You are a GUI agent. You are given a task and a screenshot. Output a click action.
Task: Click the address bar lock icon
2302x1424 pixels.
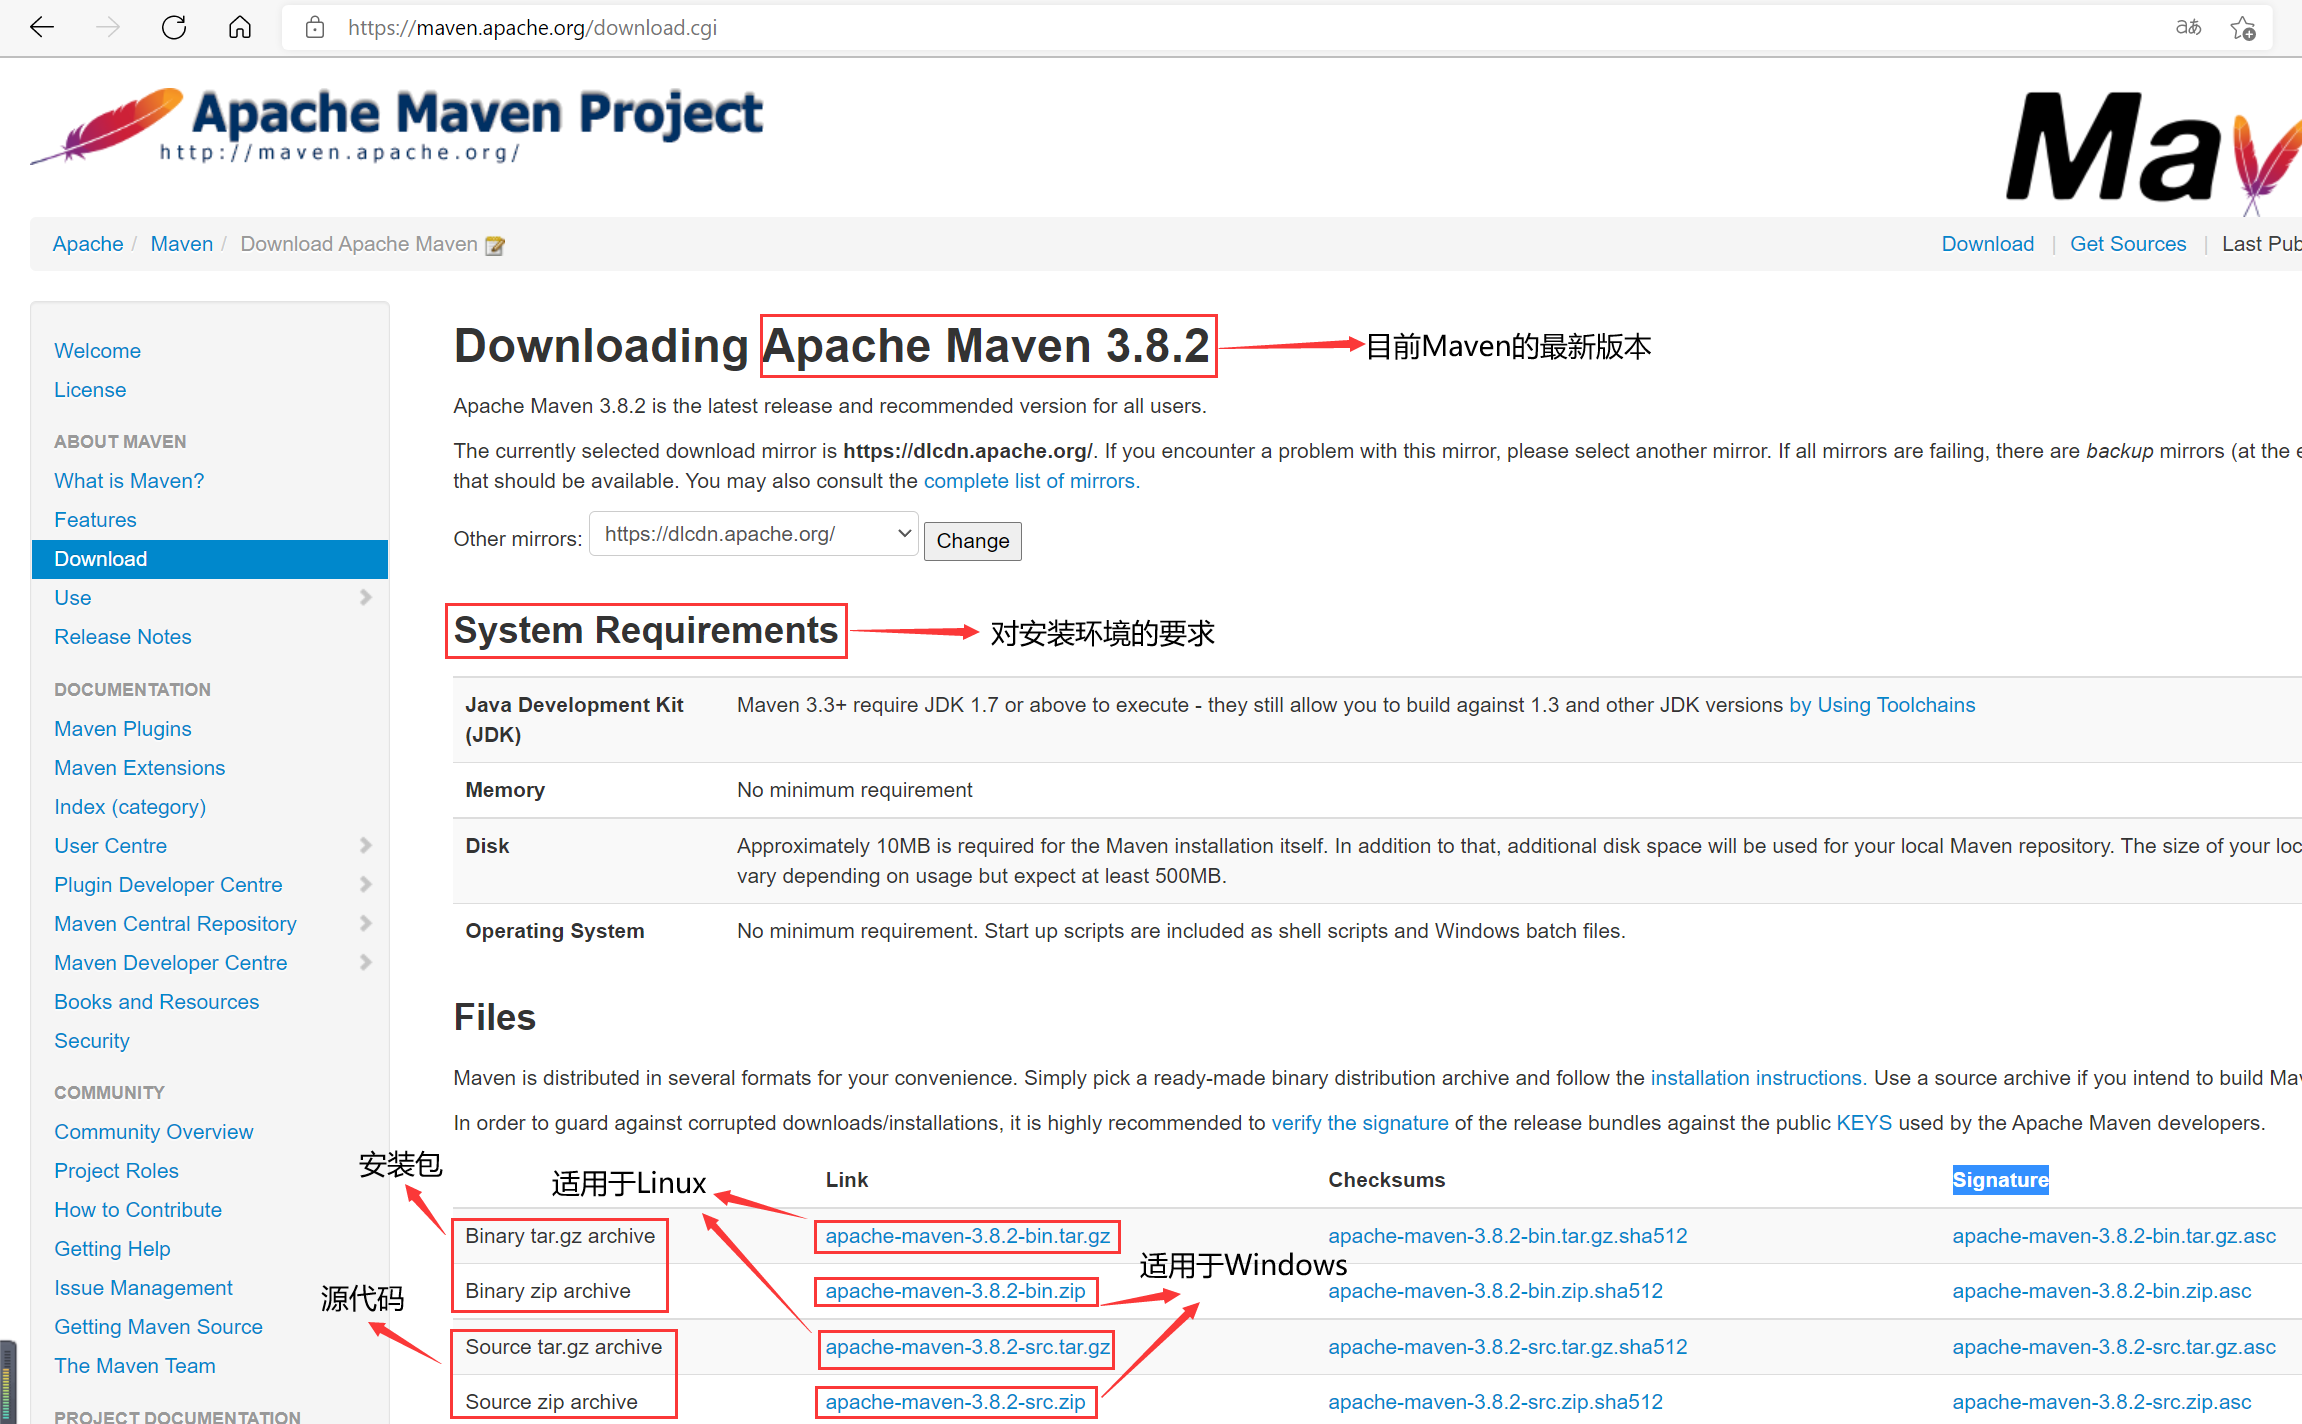(x=315, y=27)
